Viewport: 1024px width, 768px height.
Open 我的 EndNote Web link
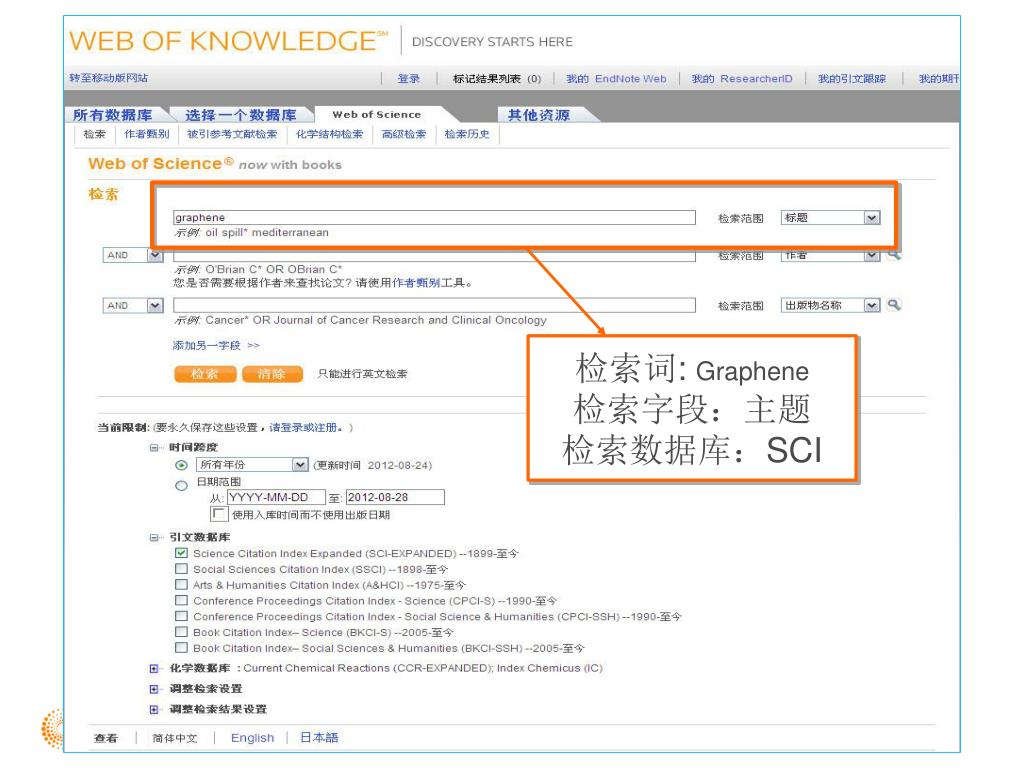pyautogui.click(x=616, y=78)
